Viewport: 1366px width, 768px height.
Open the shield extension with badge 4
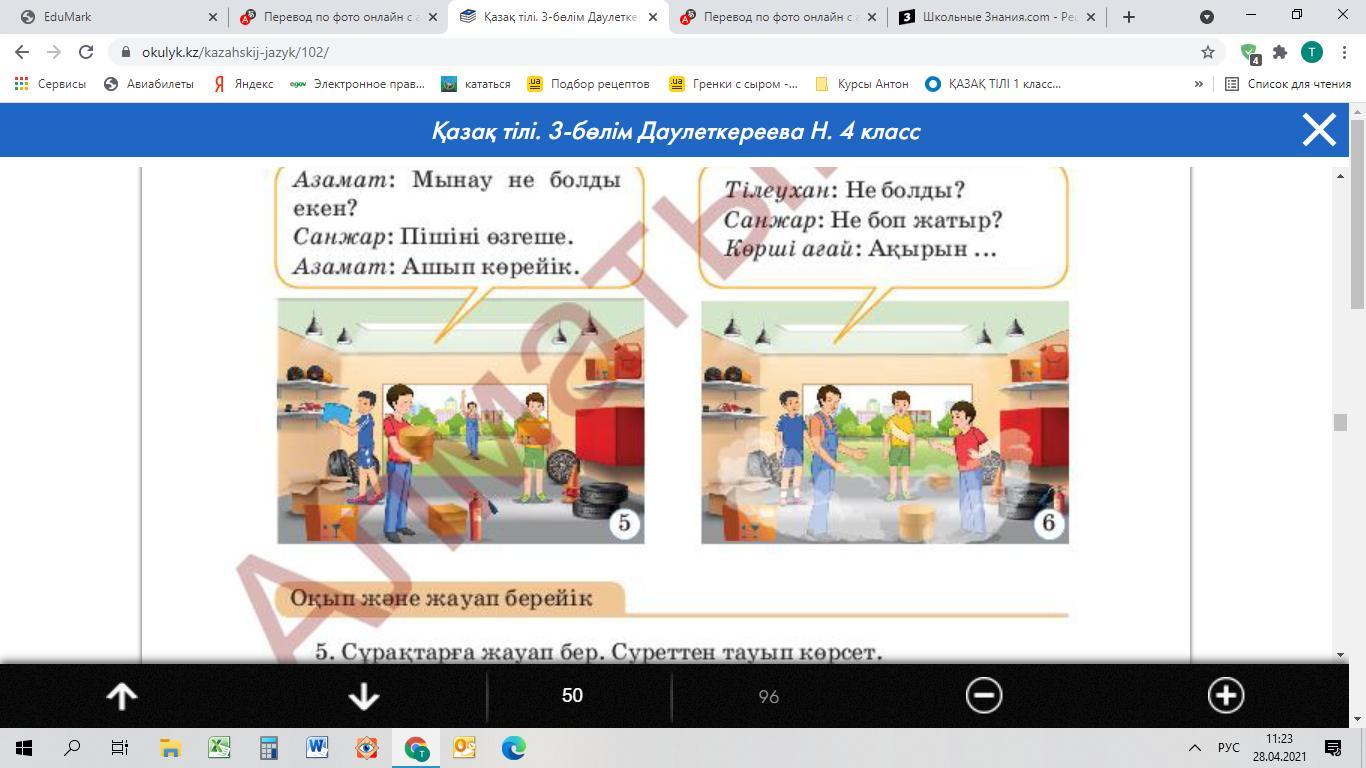click(x=1250, y=53)
